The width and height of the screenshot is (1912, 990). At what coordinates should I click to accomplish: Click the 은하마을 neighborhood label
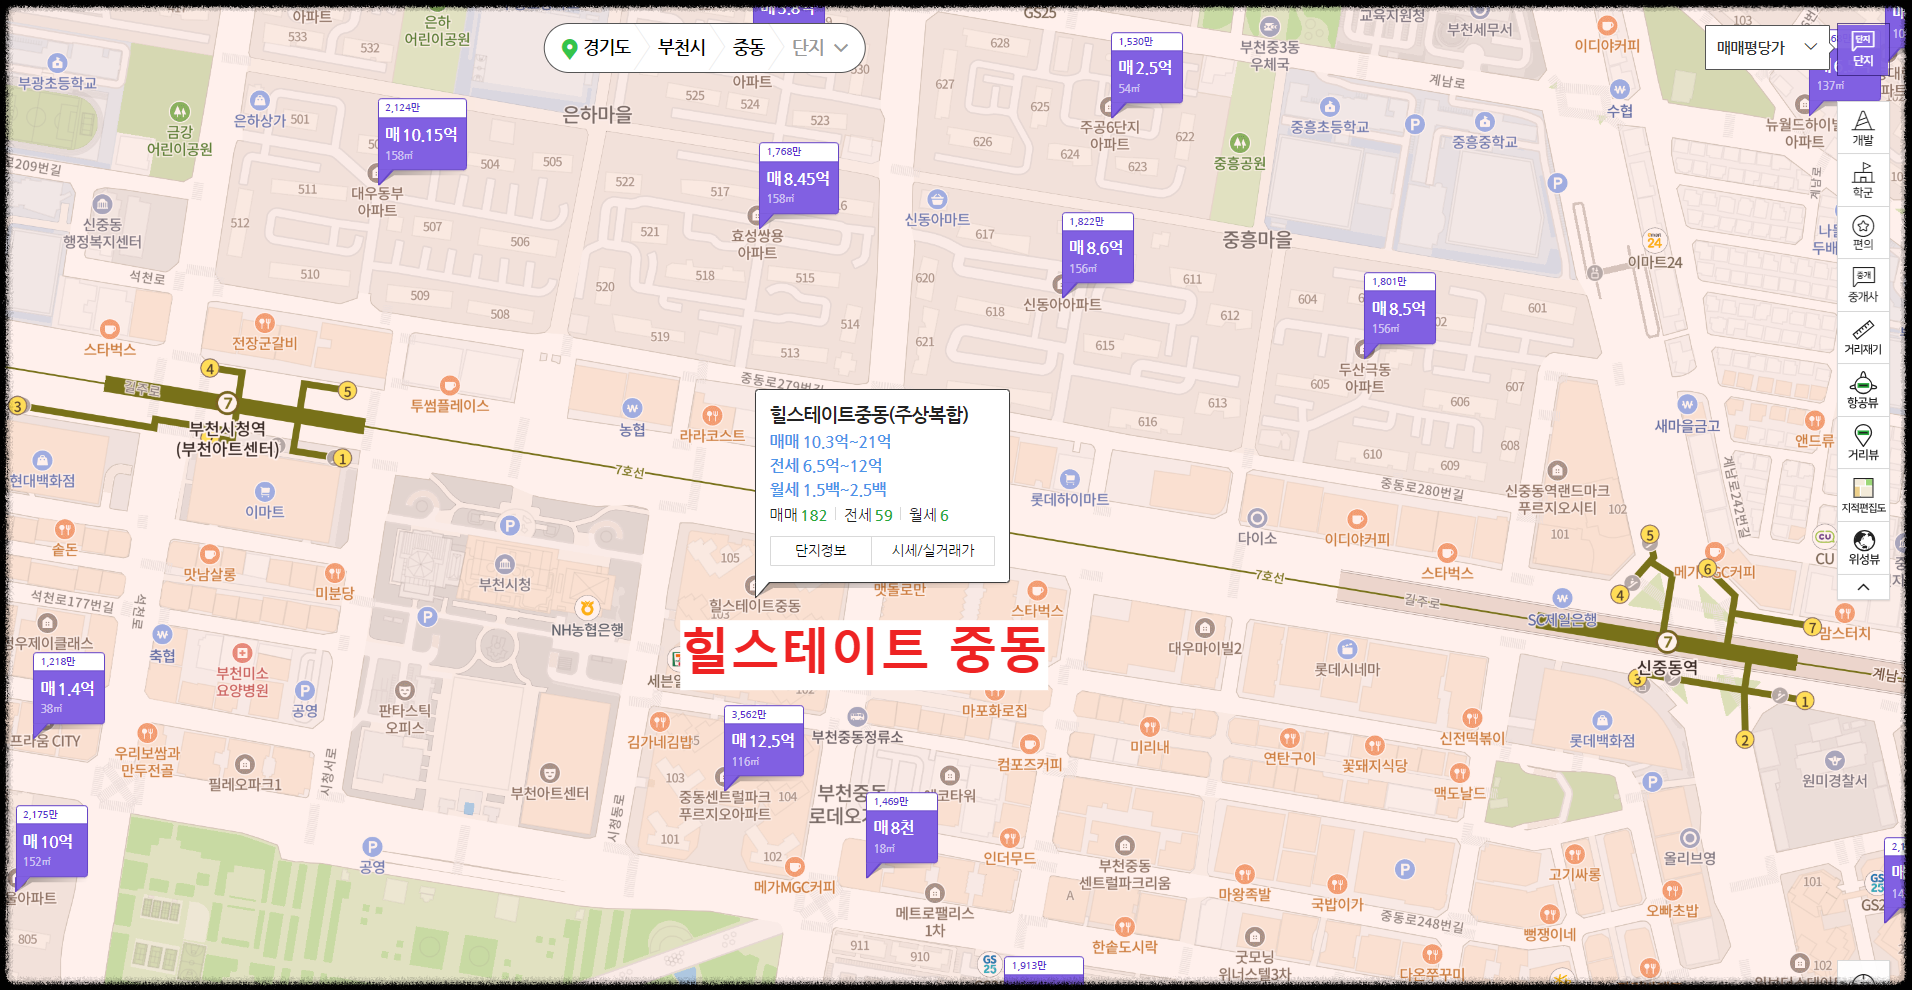point(597,115)
